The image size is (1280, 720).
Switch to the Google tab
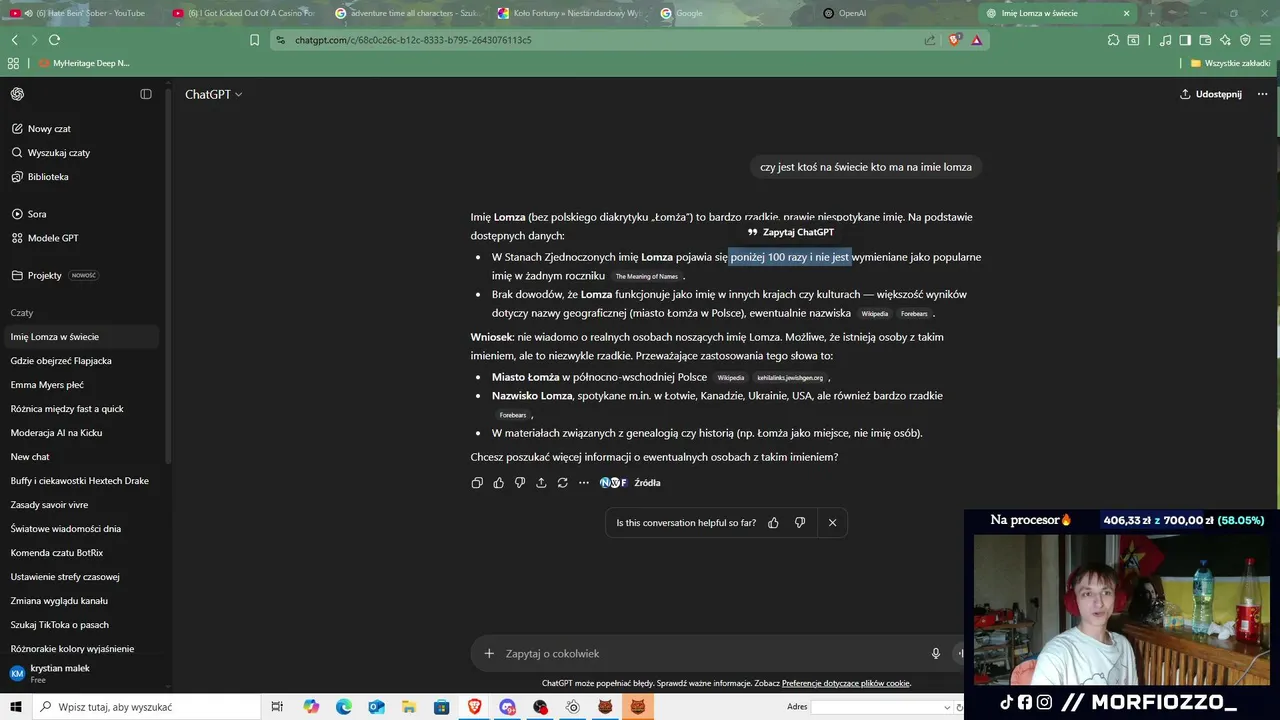pos(731,13)
